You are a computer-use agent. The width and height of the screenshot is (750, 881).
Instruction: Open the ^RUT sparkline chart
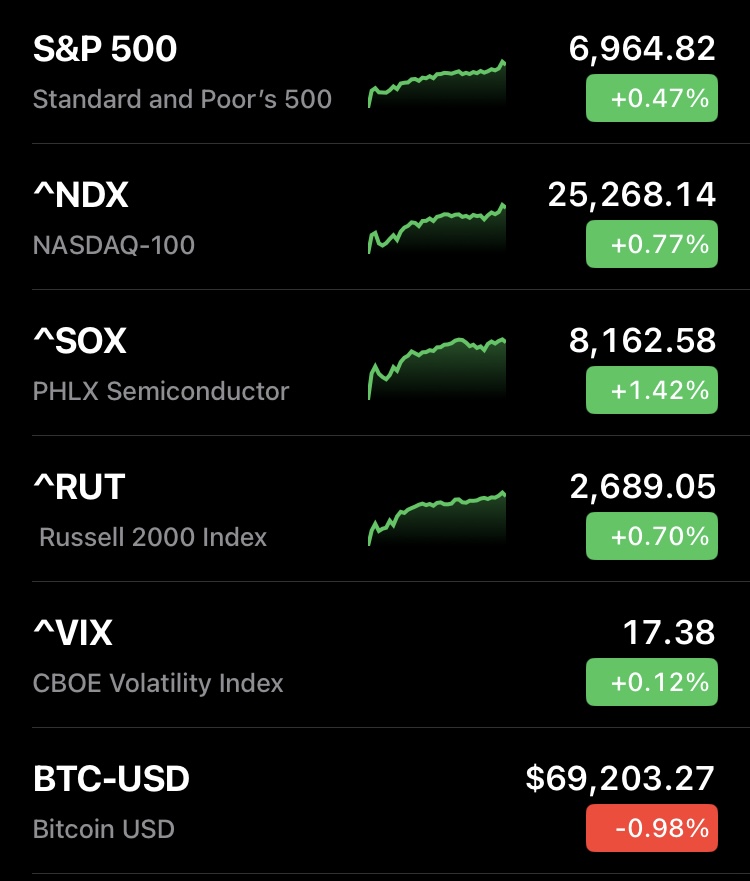click(437, 518)
